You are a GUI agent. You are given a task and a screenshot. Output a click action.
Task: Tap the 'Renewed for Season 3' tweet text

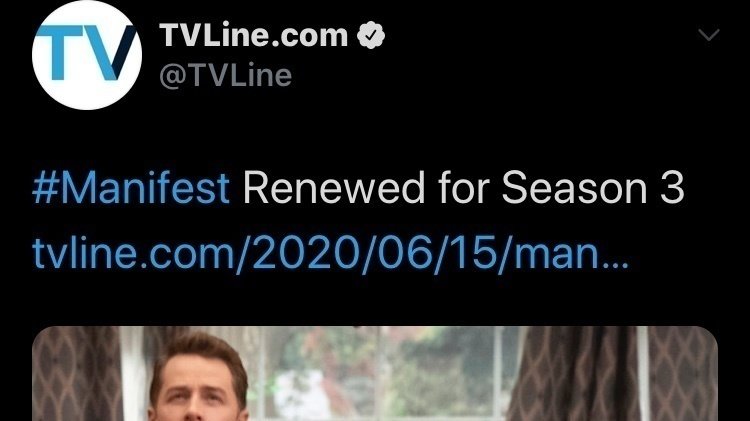tap(463, 188)
